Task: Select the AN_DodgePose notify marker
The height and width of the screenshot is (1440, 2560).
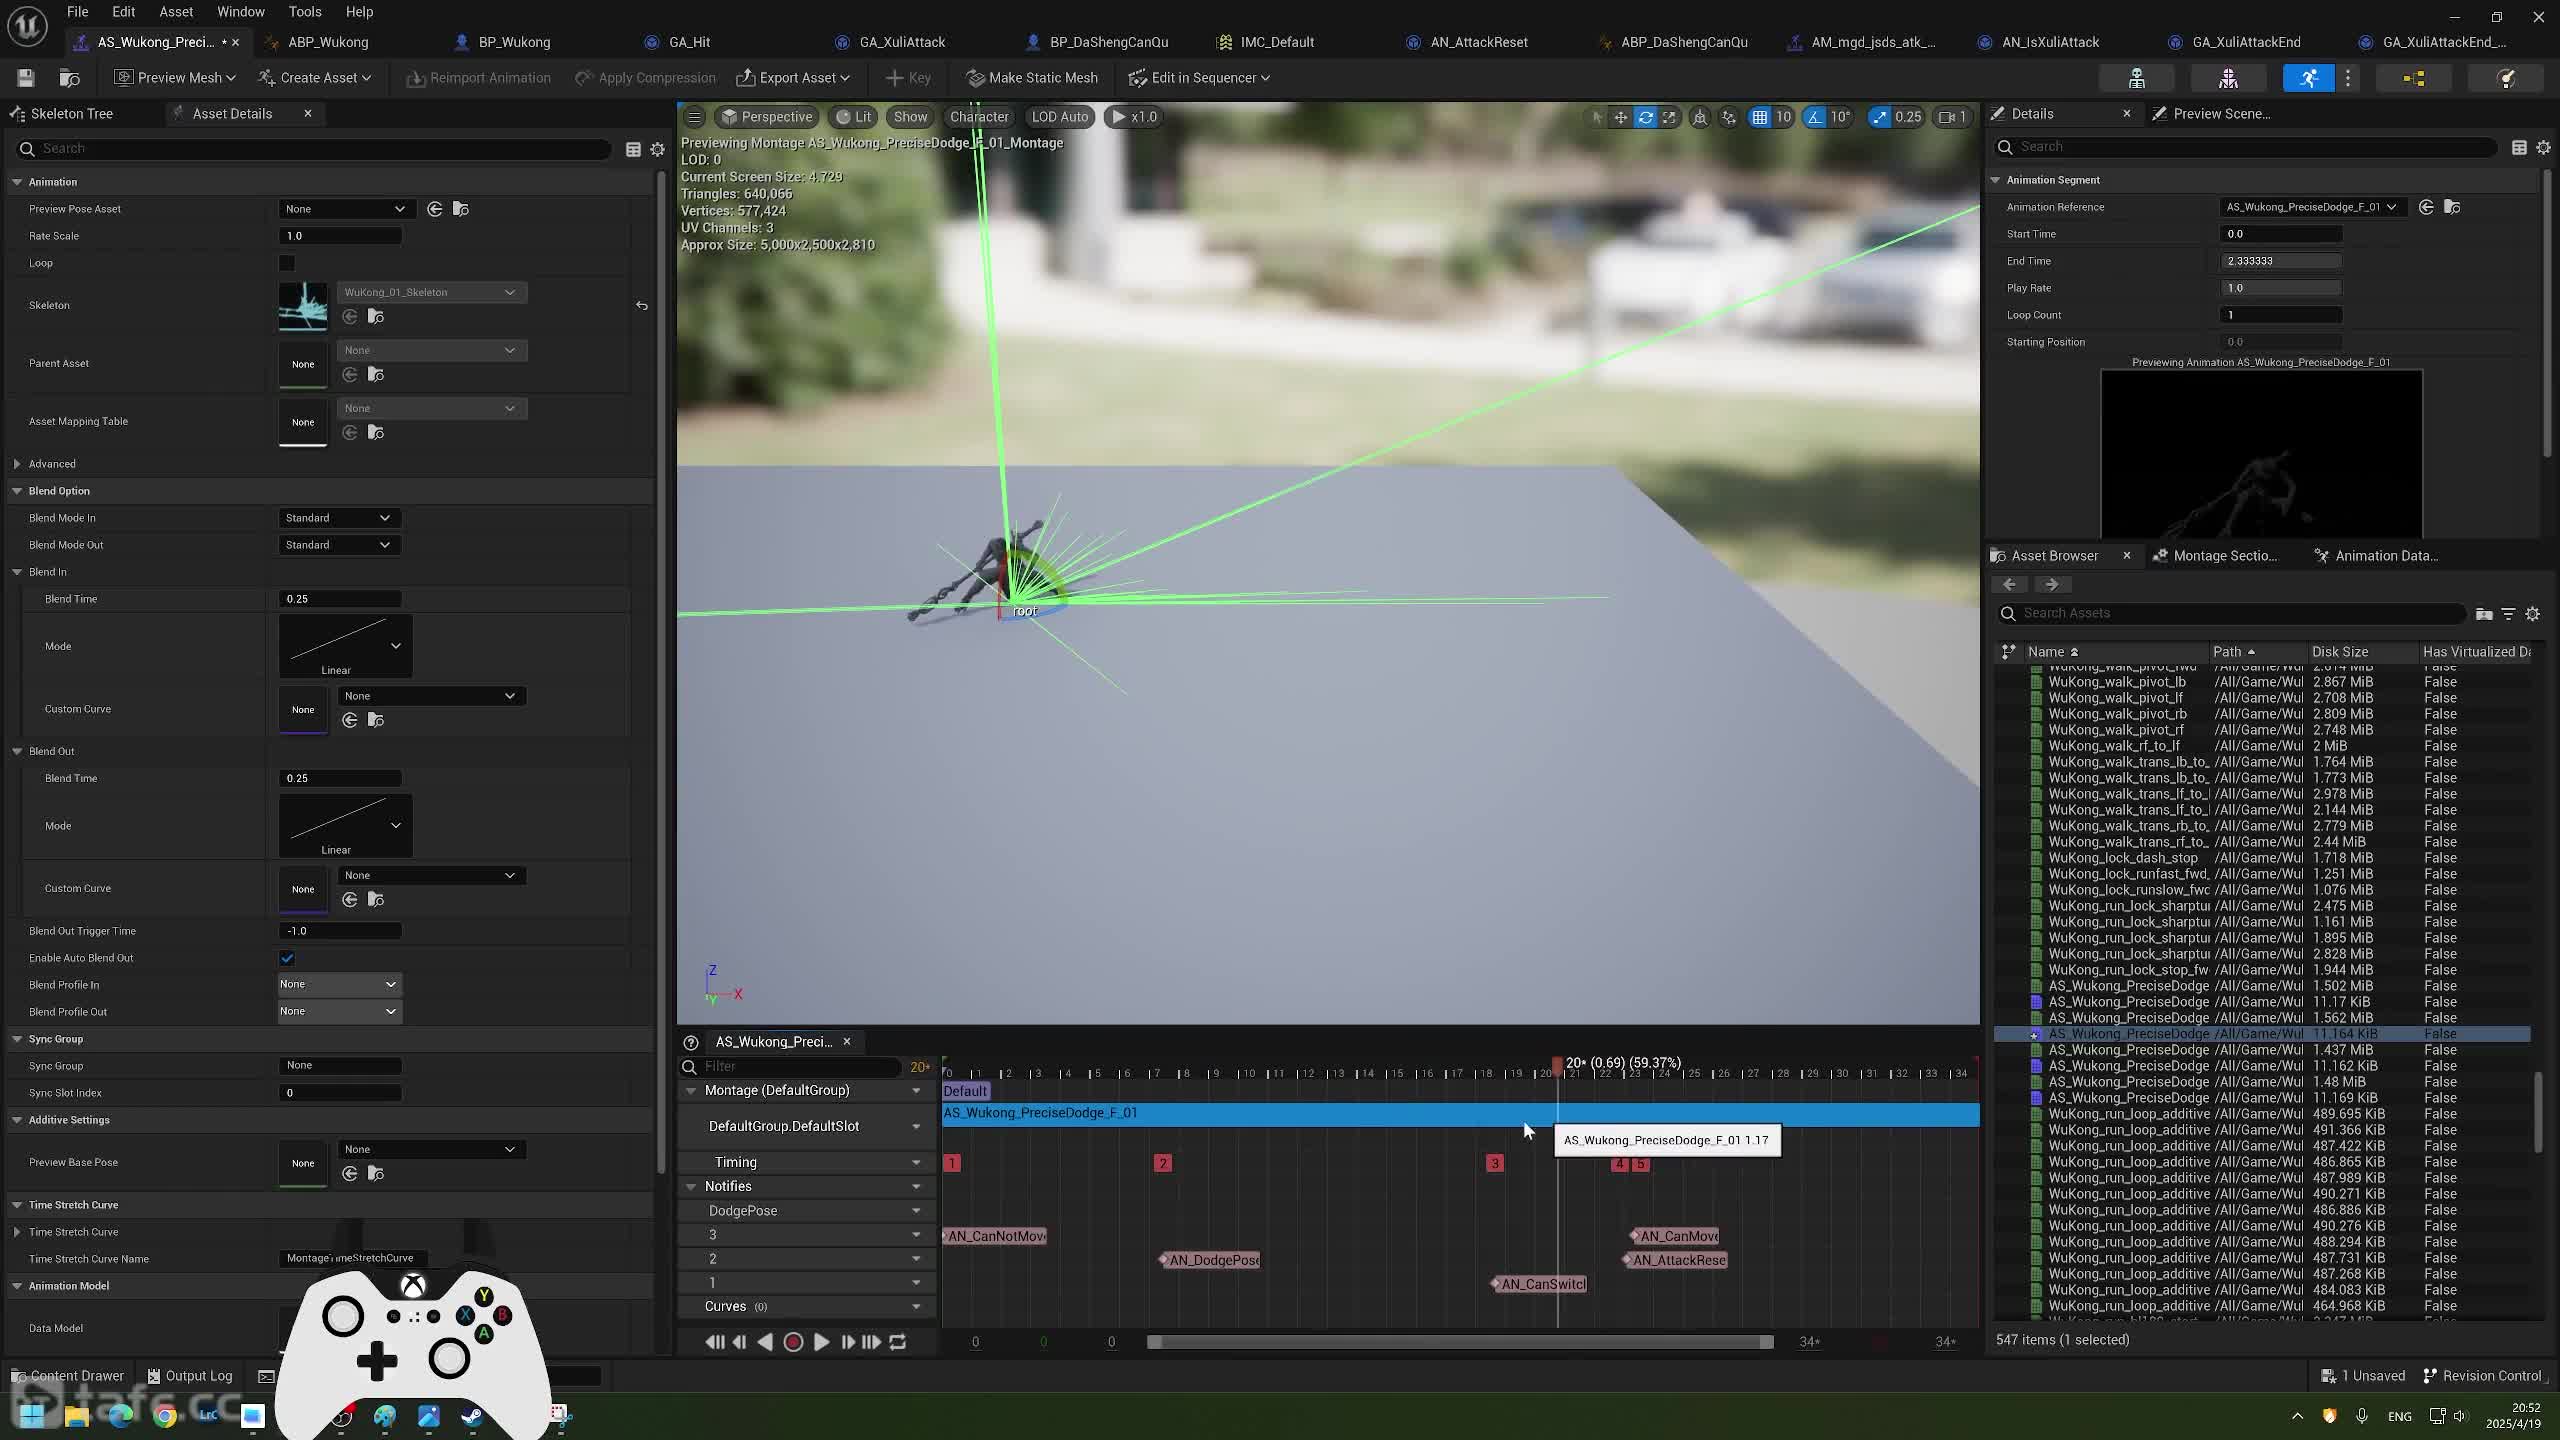Action: coord(1210,1260)
